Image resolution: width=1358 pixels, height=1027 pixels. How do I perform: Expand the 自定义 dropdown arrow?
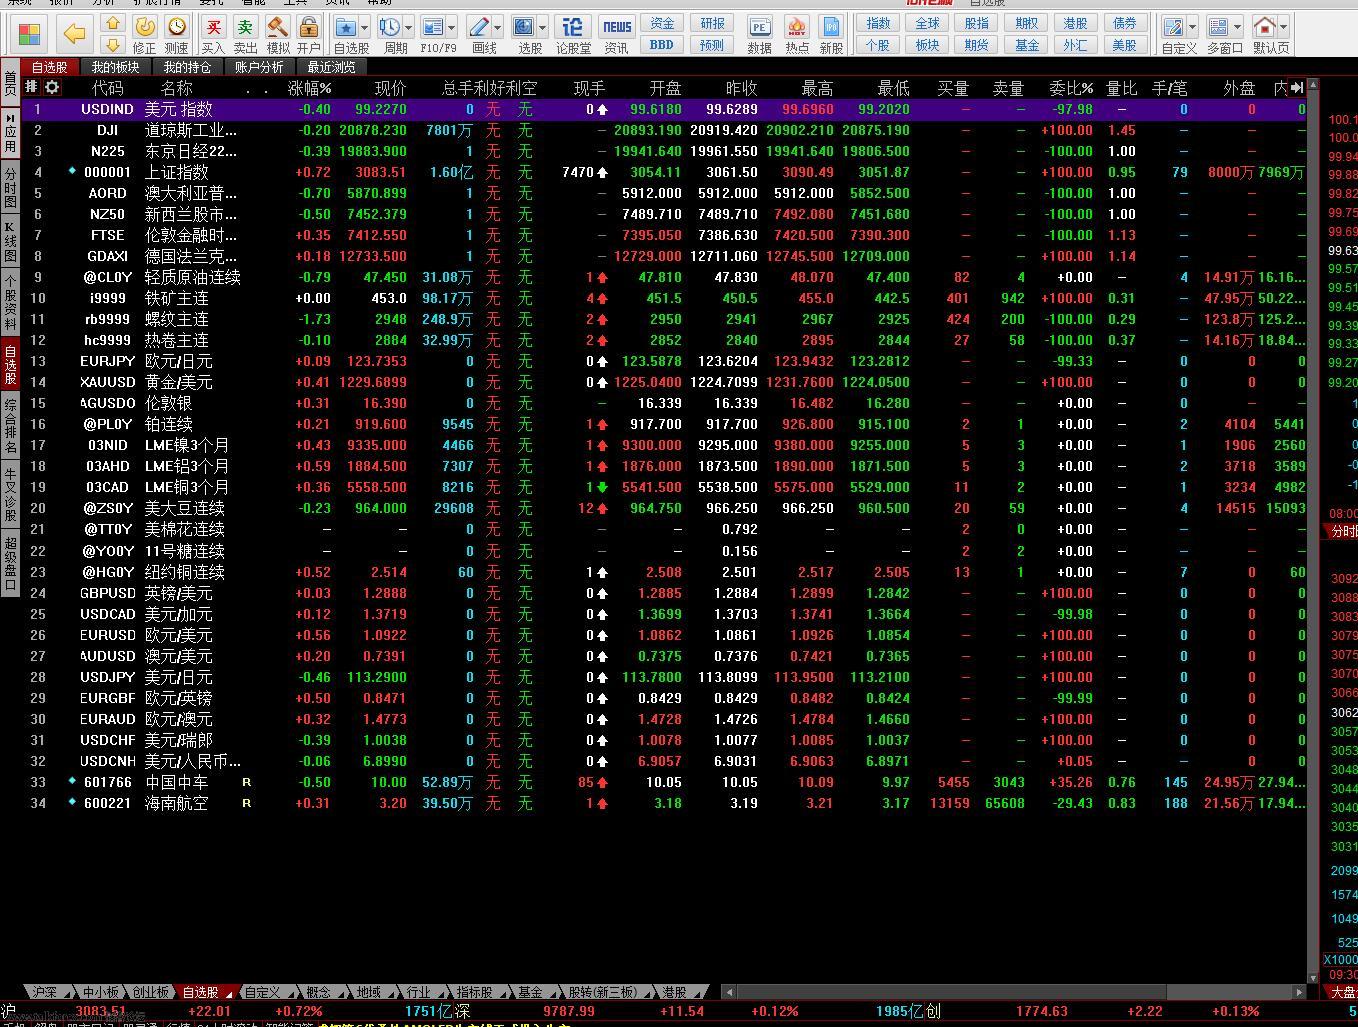(x=1192, y=27)
